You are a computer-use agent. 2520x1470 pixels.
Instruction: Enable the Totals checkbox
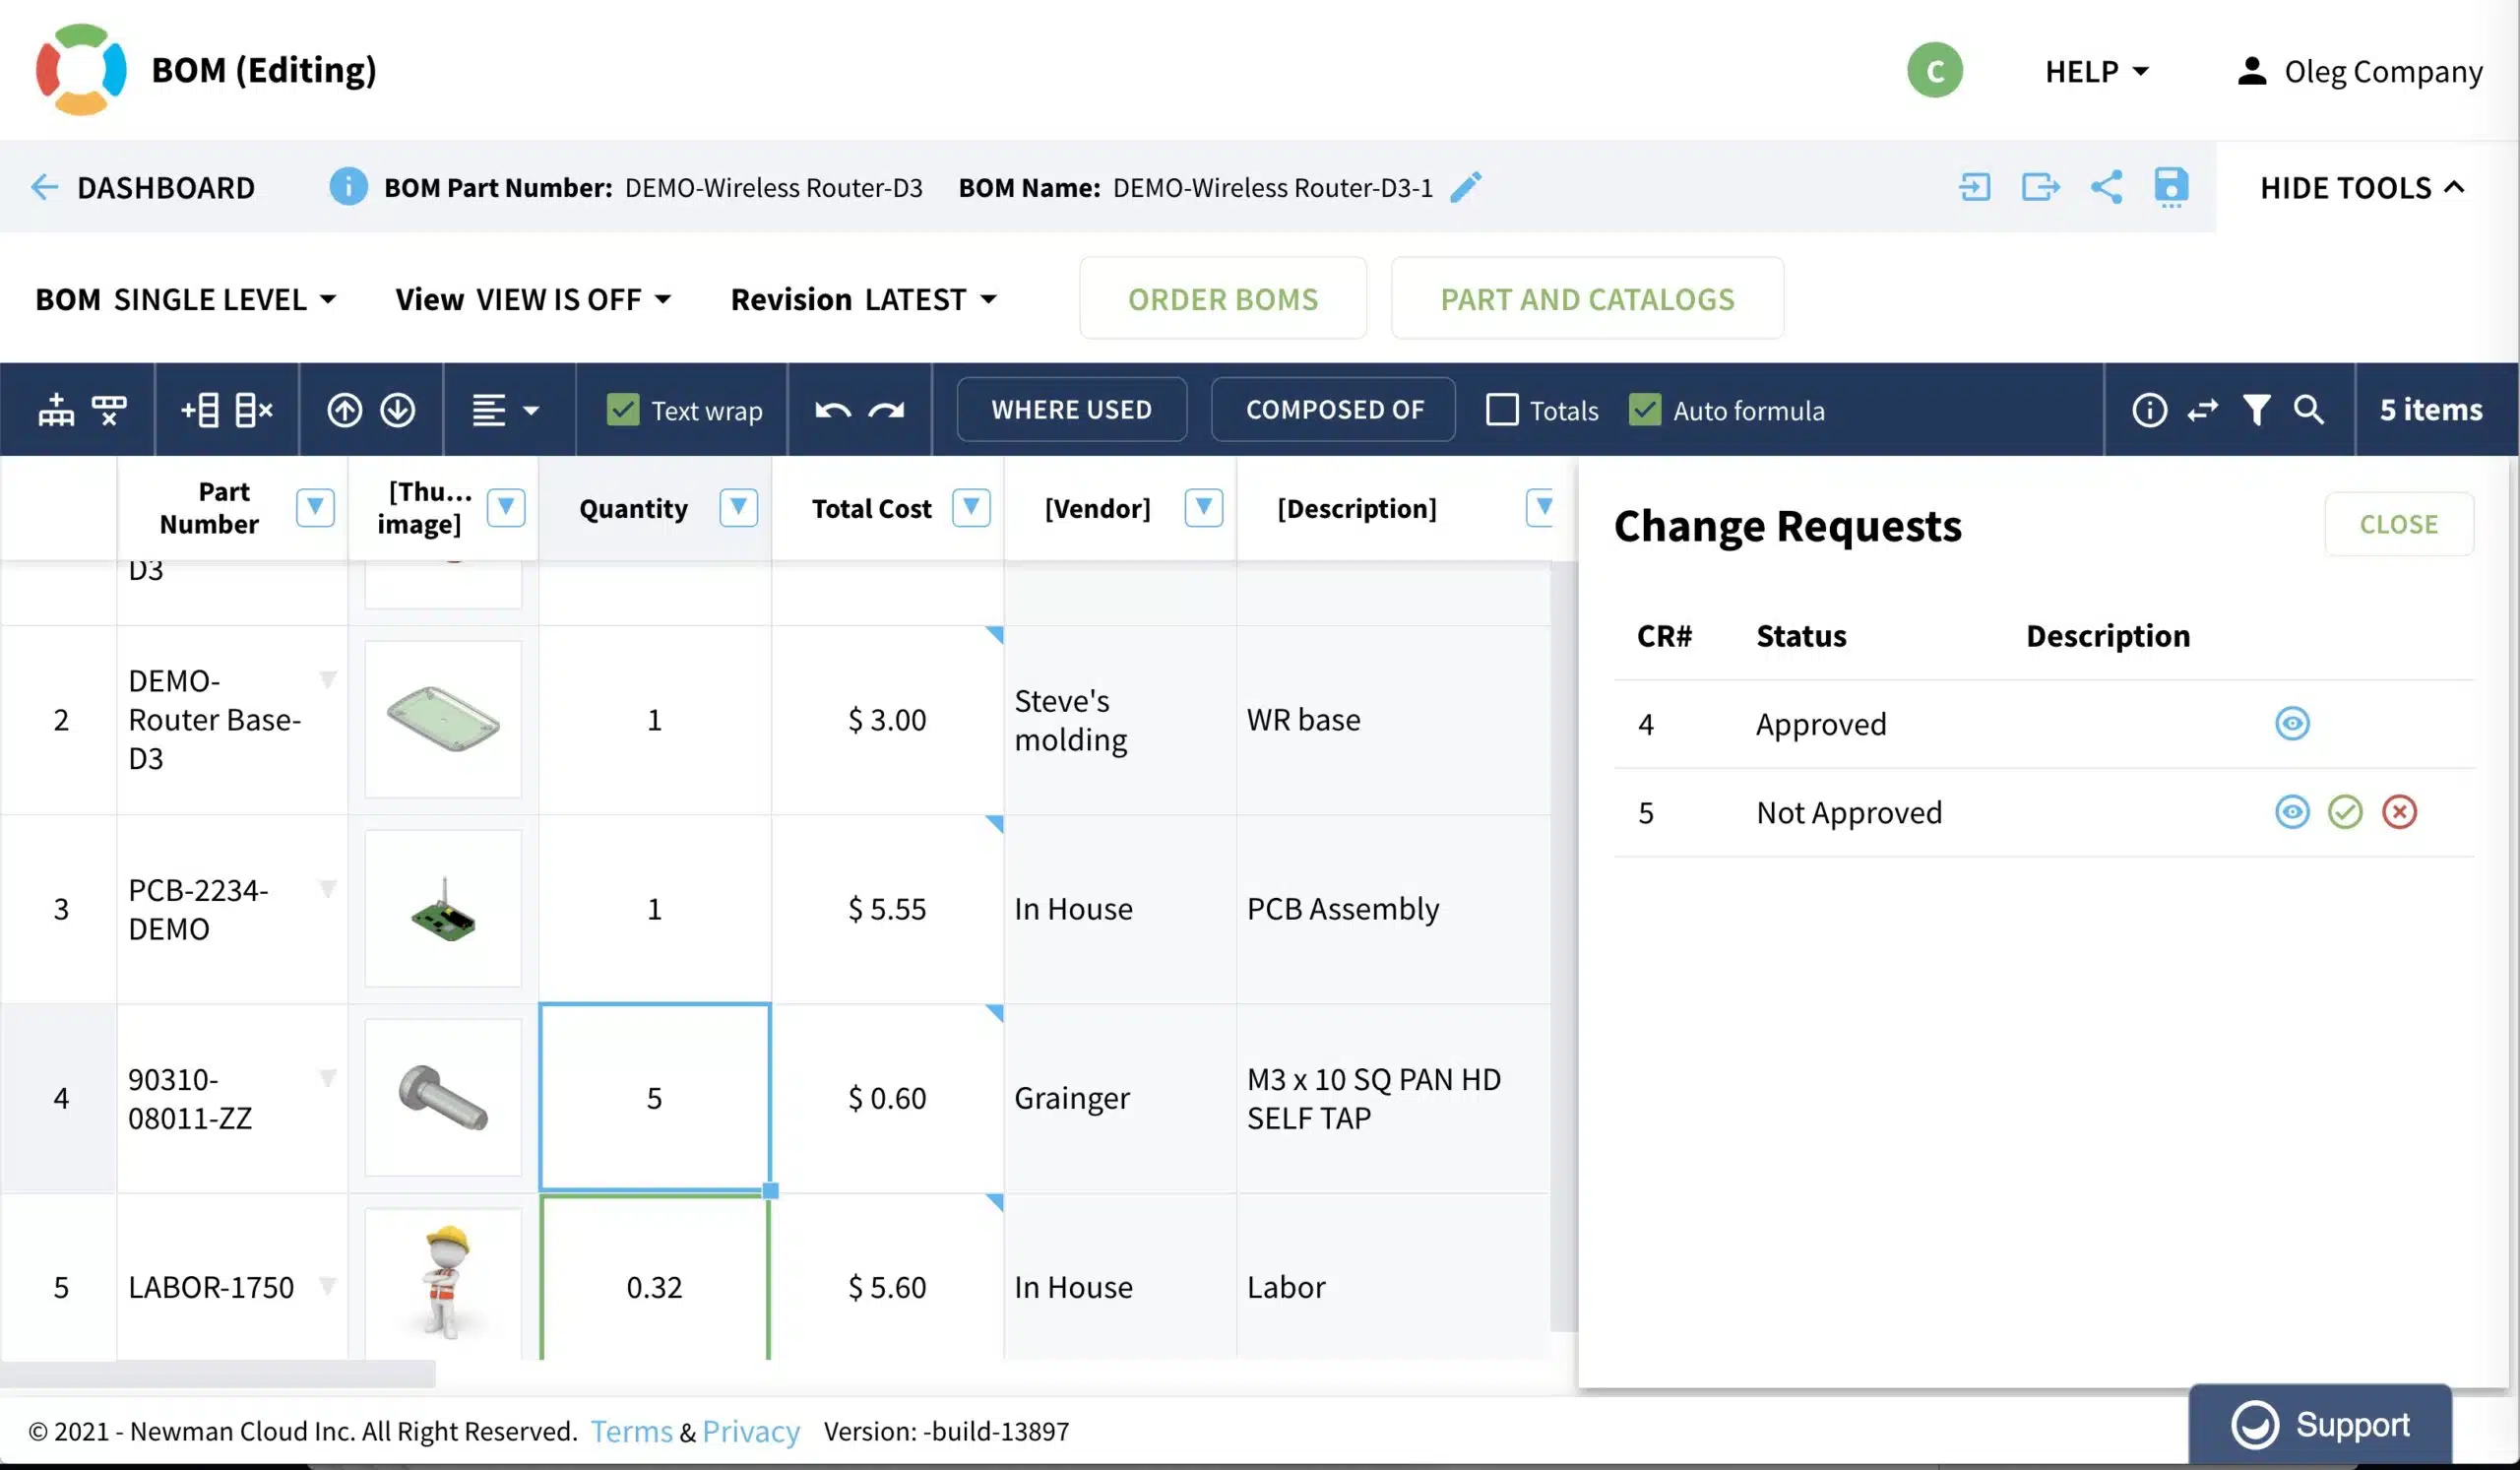(1502, 410)
